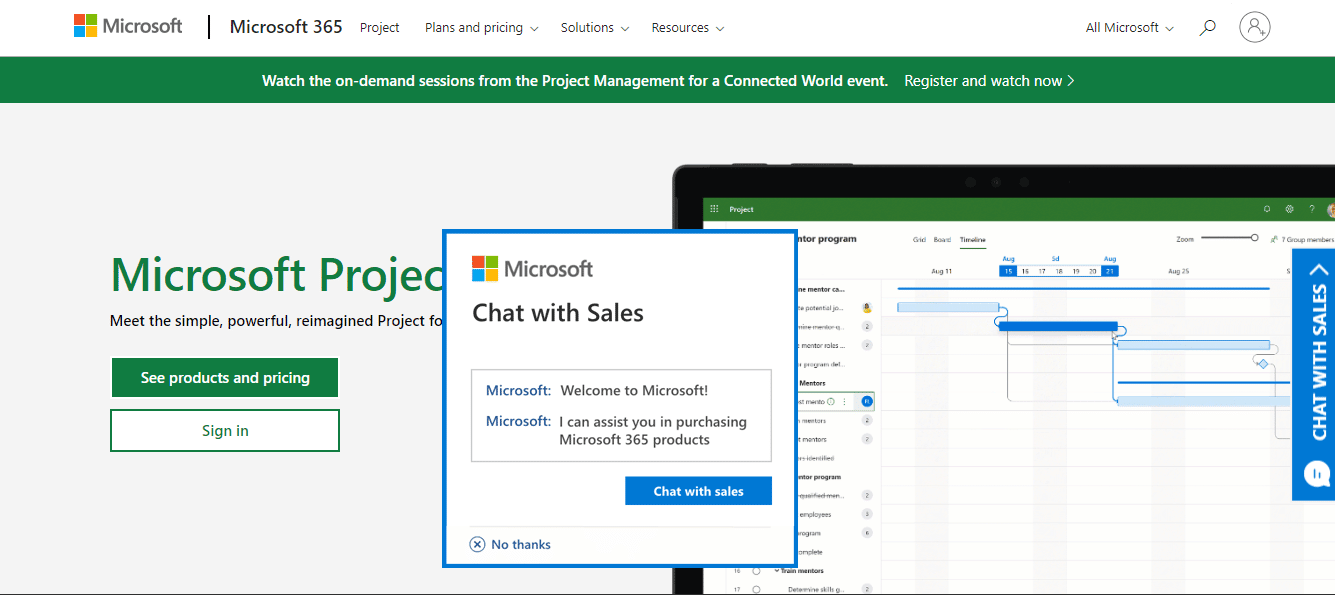Viewport: 1335px width, 595px height.
Task: Expand the Resources menu
Action: (688, 28)
